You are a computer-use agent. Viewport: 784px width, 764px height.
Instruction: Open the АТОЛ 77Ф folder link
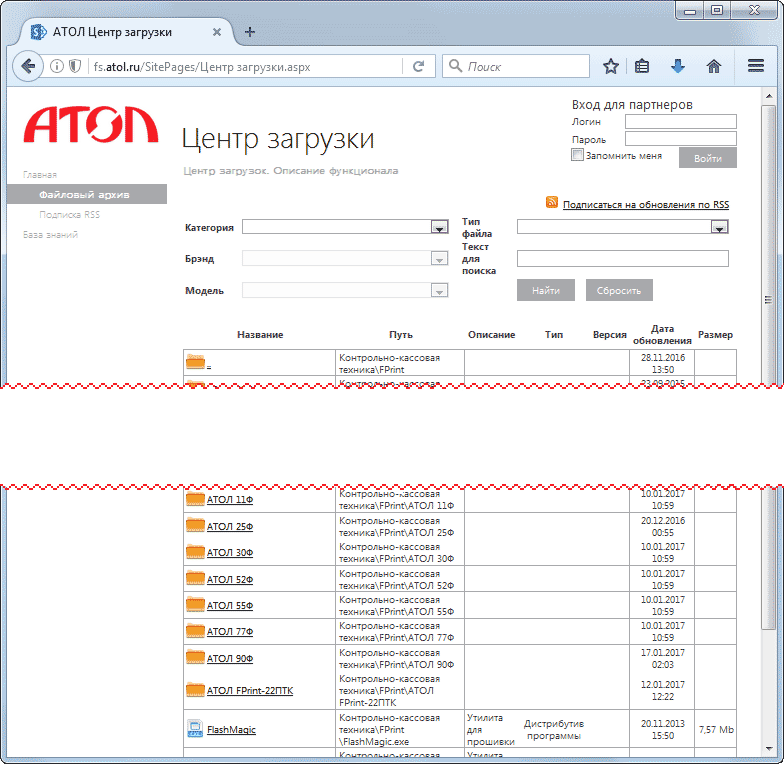click(230, 632)
